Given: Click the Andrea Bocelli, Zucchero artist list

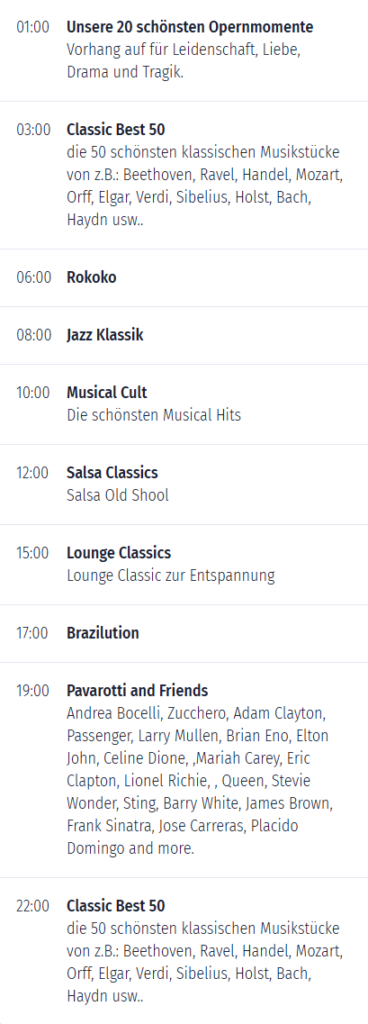Looking at the screenshot, I should tap(200, 781).
